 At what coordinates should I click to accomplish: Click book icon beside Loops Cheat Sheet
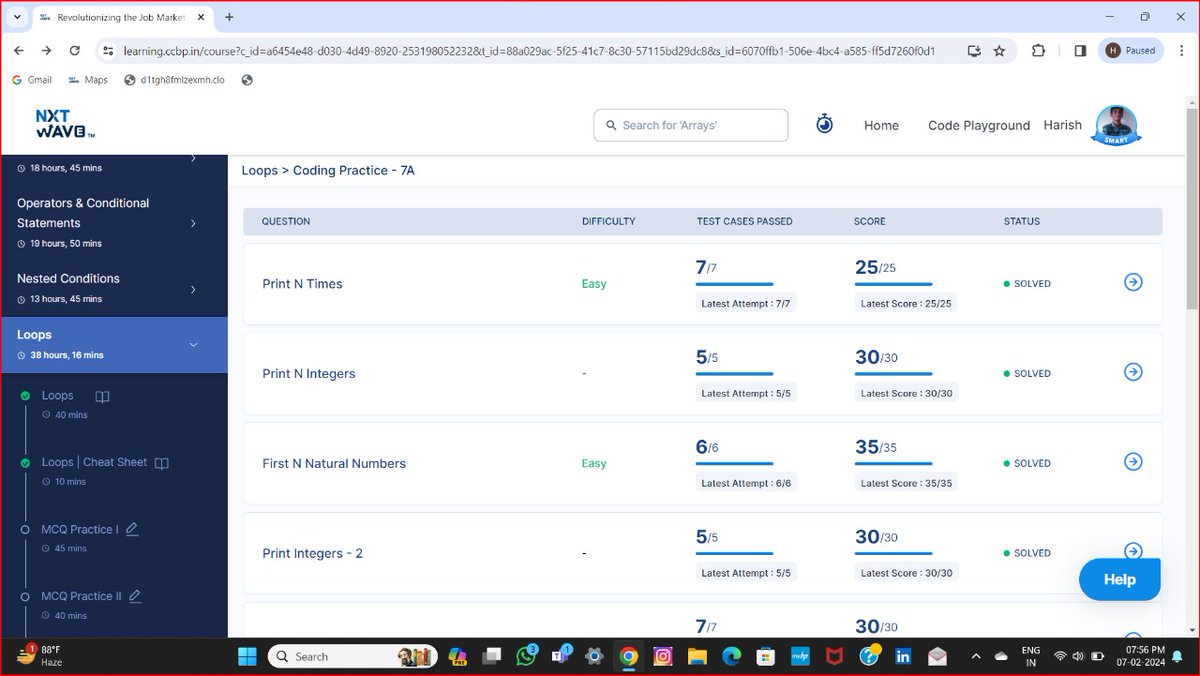(162, 463)
